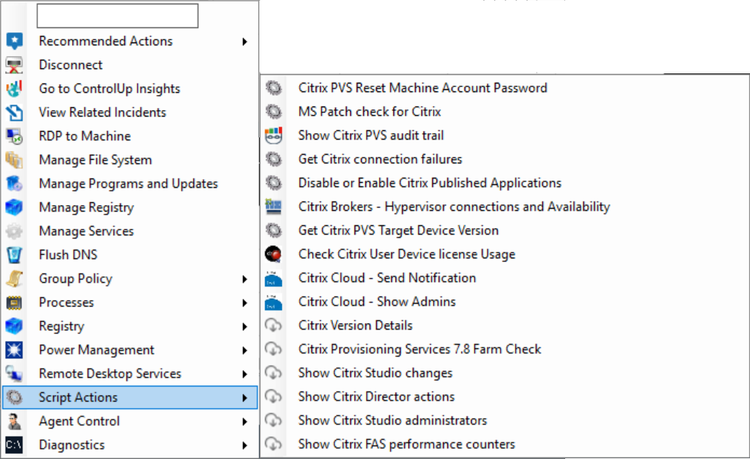Run Show Citrix Studio administrators
This screenshot has width=750, height=459.
505,420
